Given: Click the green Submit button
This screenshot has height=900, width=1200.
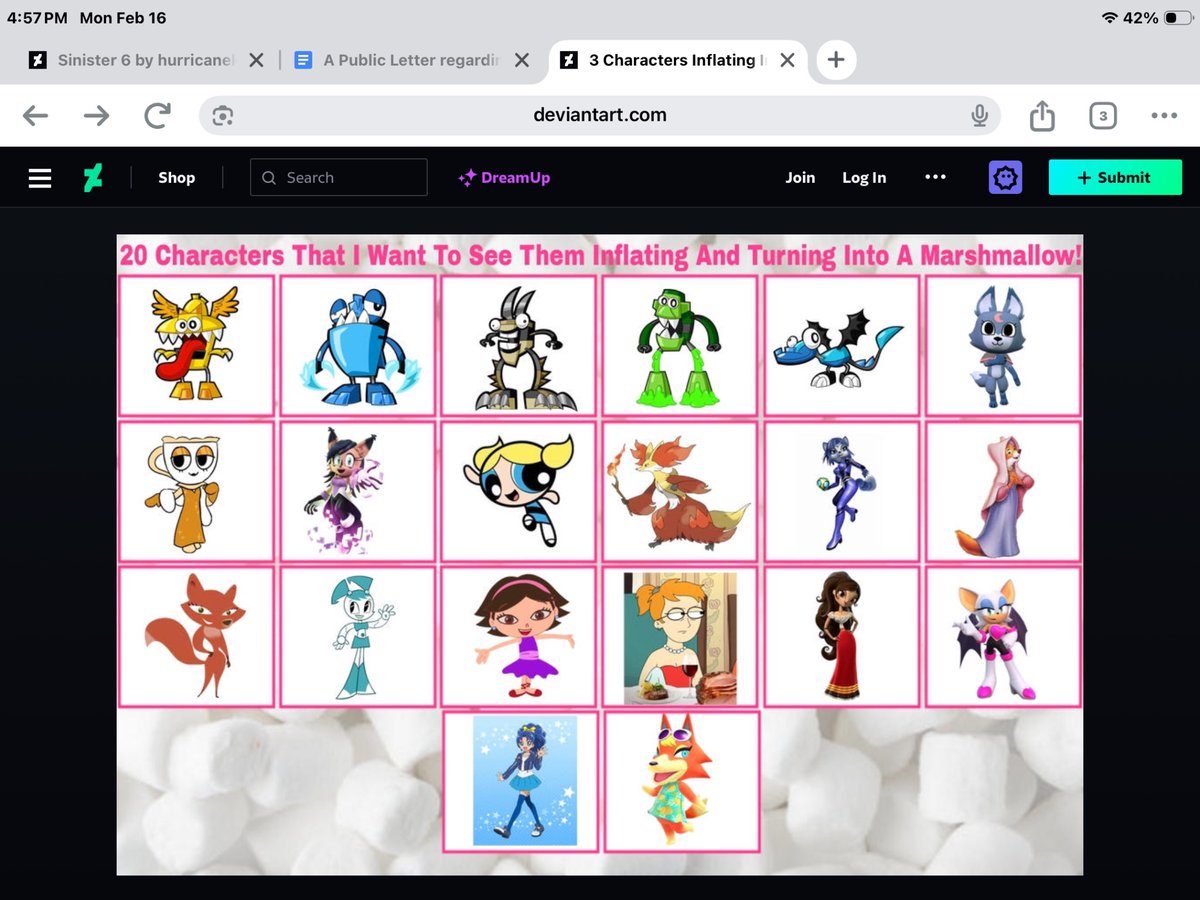Looking at the screenshot, I should point(1115,177).
